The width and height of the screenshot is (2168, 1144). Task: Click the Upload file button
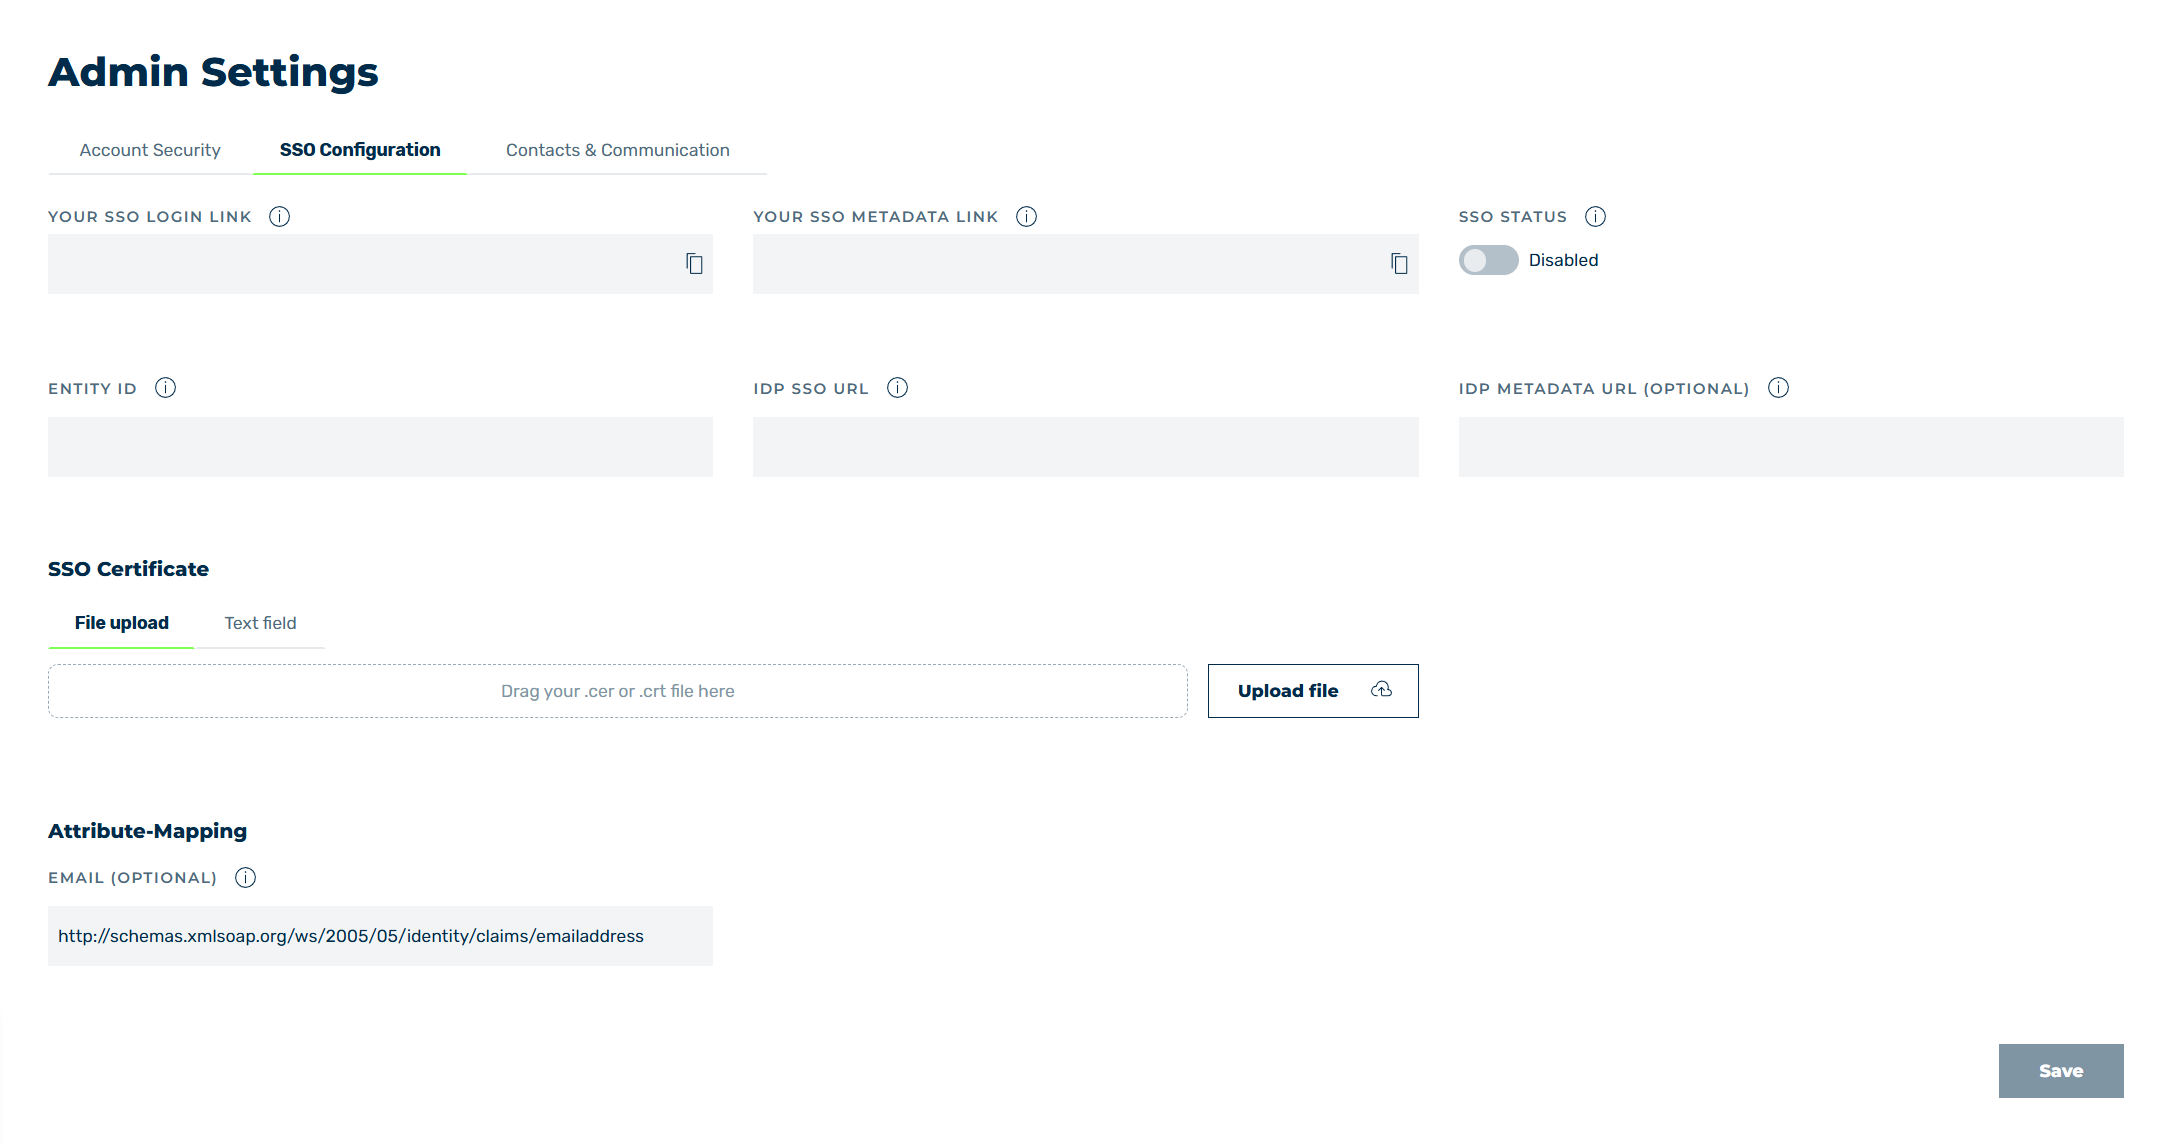[x=1313, y=691]
